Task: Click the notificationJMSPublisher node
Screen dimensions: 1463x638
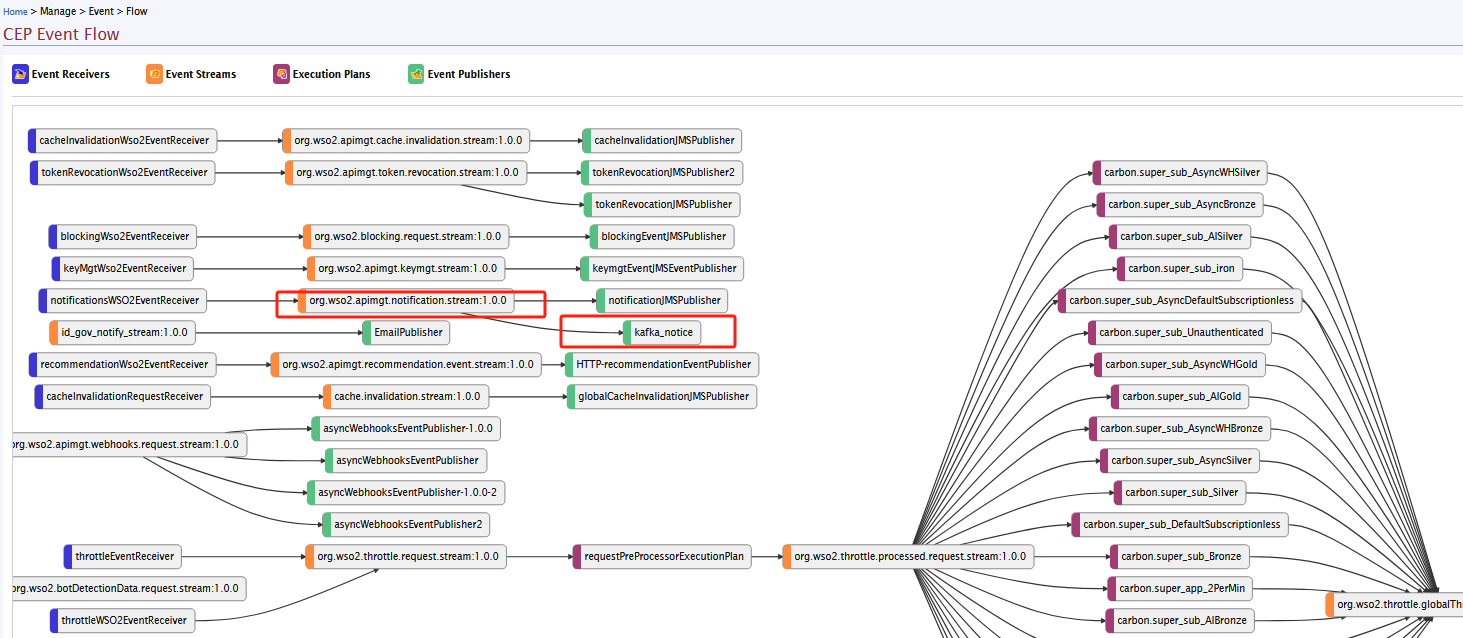Action: point(664,300)
